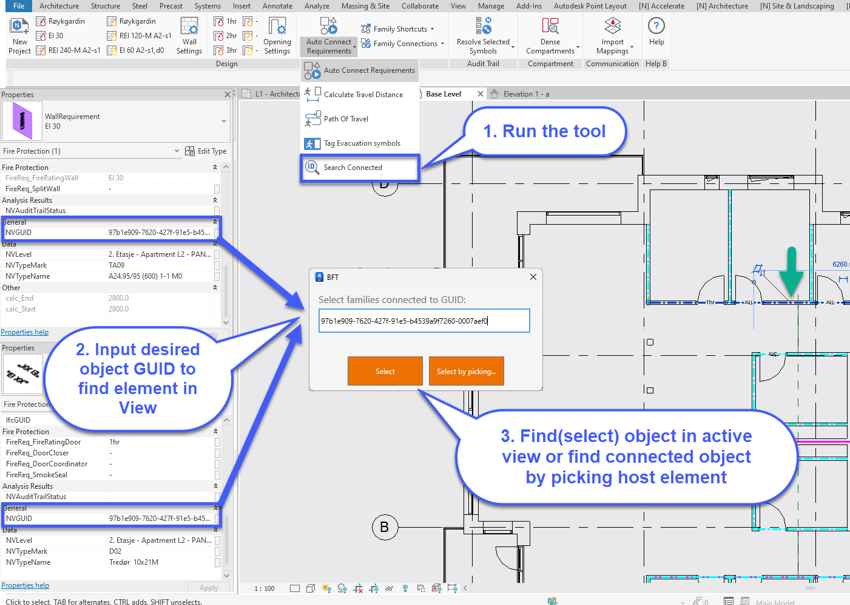The width and height of the screenshot is (850, 605).
Task: Click the 1 : 100 view scale
Action: pos(265,588)
